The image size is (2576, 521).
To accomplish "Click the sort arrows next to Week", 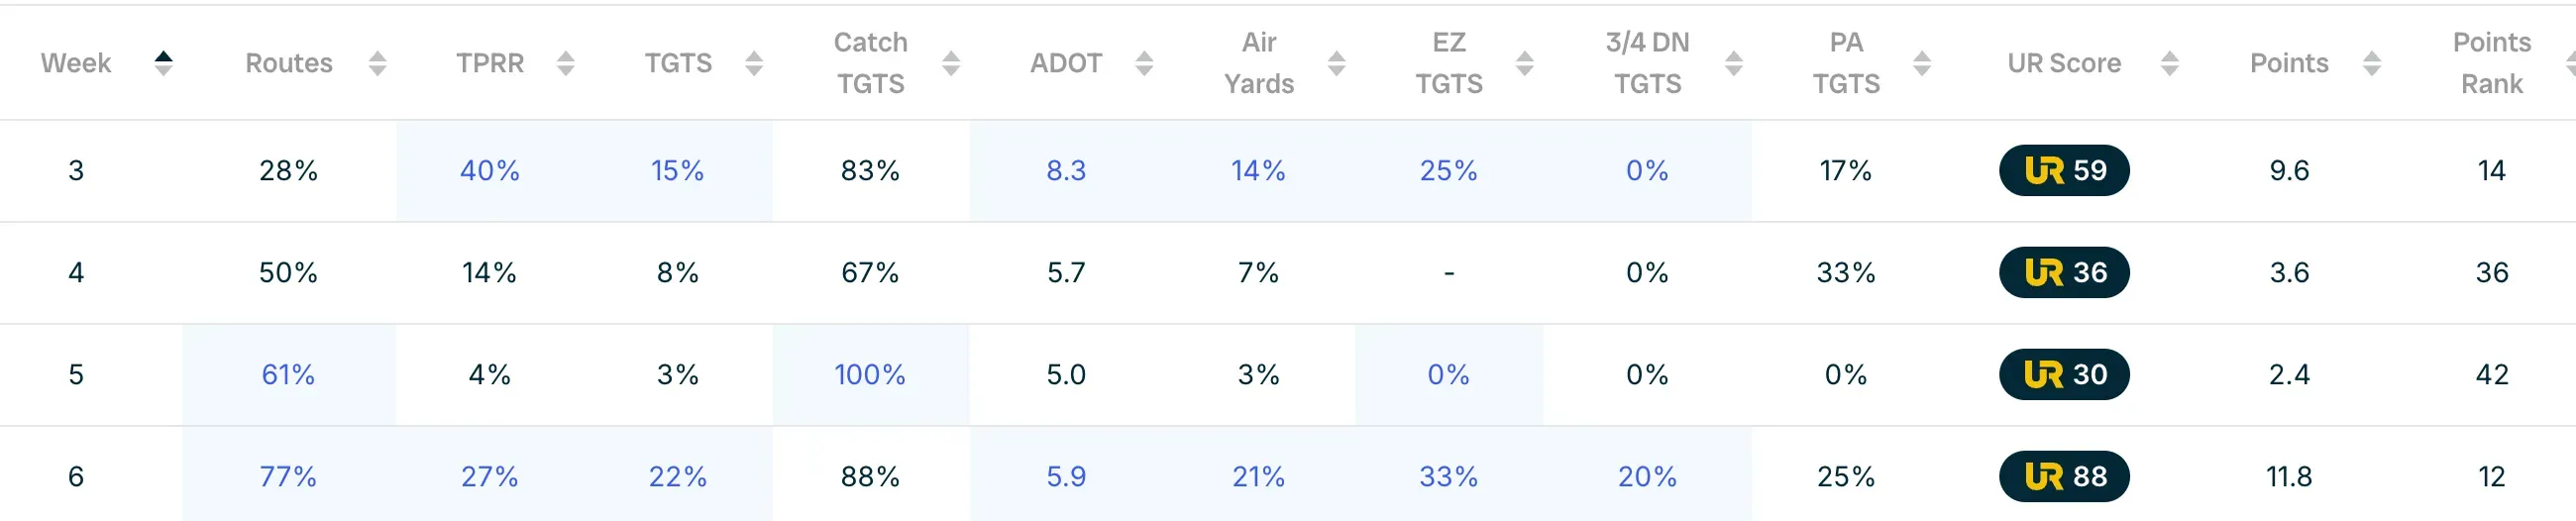I will point(164,63).
